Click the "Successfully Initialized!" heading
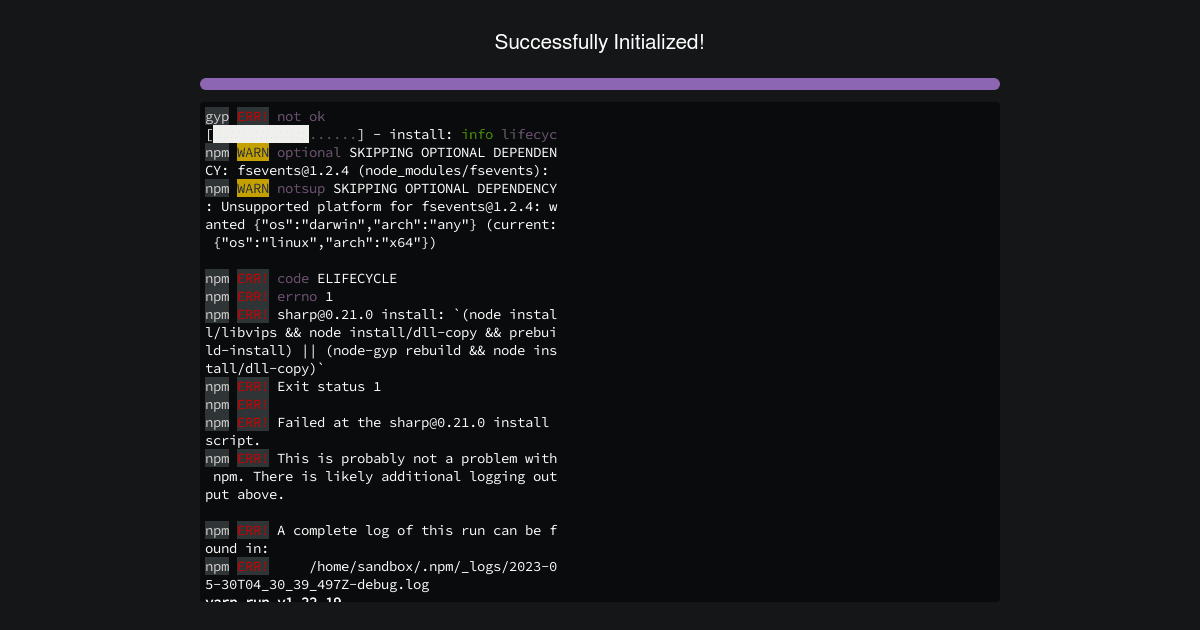The height and width of the screenshot is (630, 1200). click(599, 42)
